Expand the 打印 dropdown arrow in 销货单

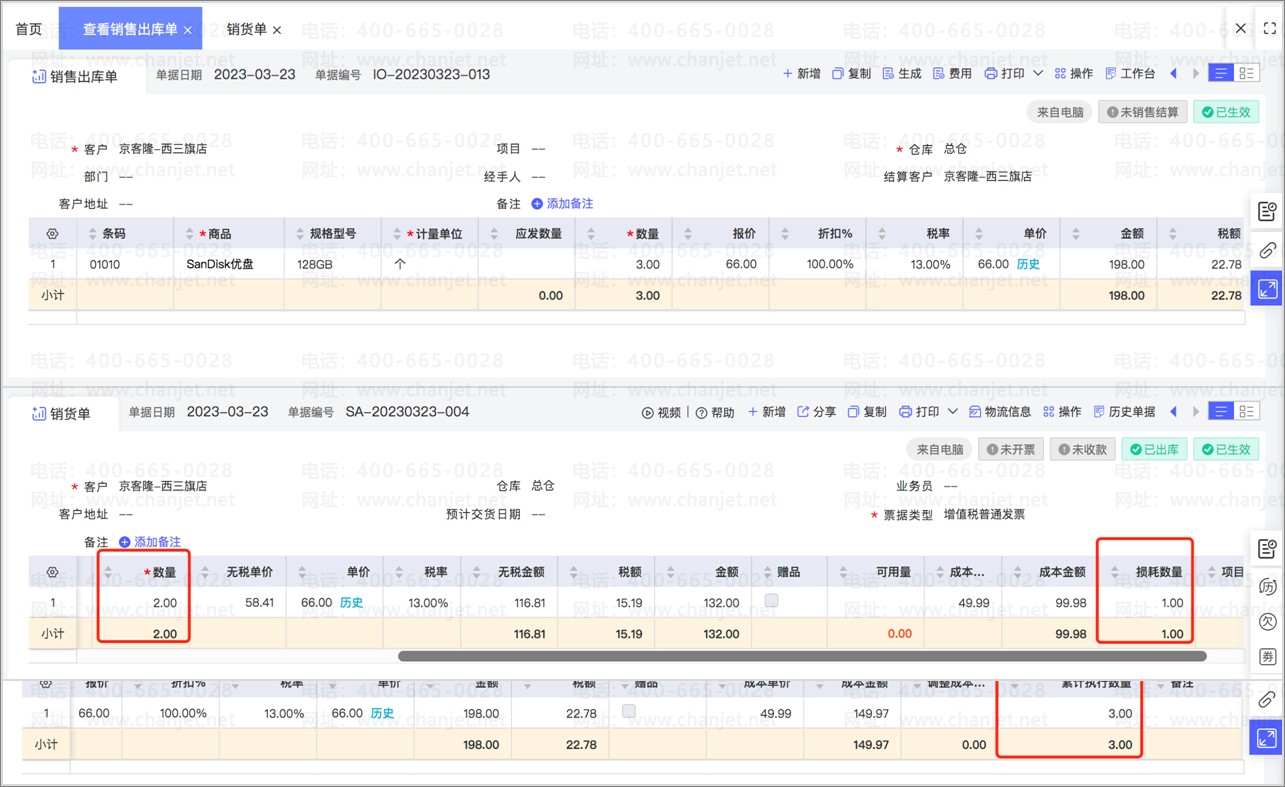pos(952,412)
